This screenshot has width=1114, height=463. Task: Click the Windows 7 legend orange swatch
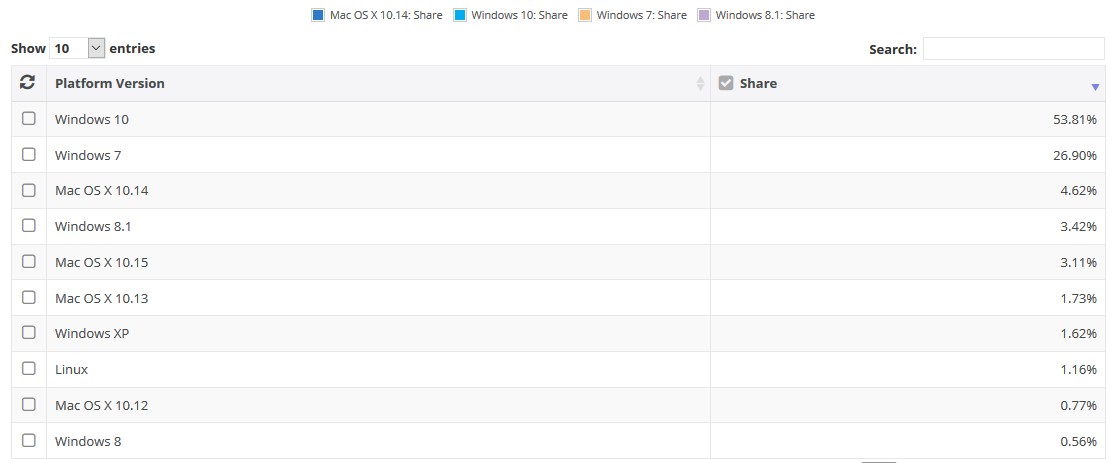[x=585, y=15]
